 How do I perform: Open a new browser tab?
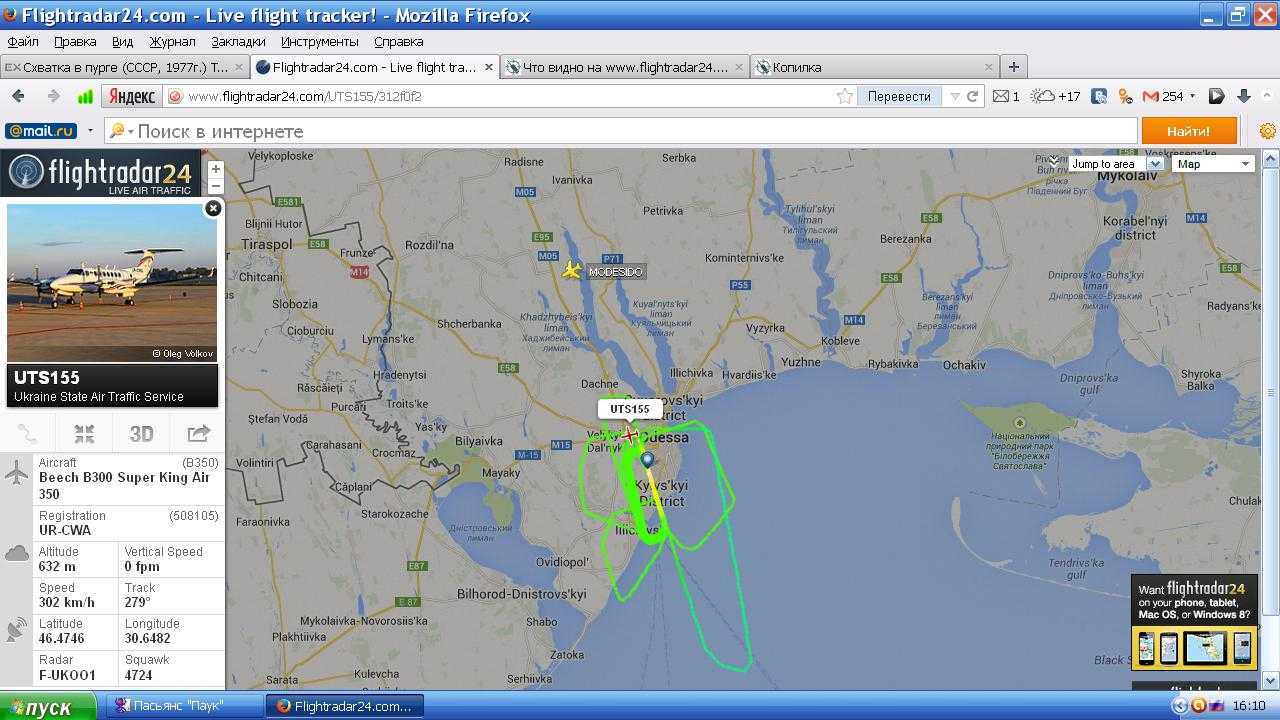(x=1014, y=67)
